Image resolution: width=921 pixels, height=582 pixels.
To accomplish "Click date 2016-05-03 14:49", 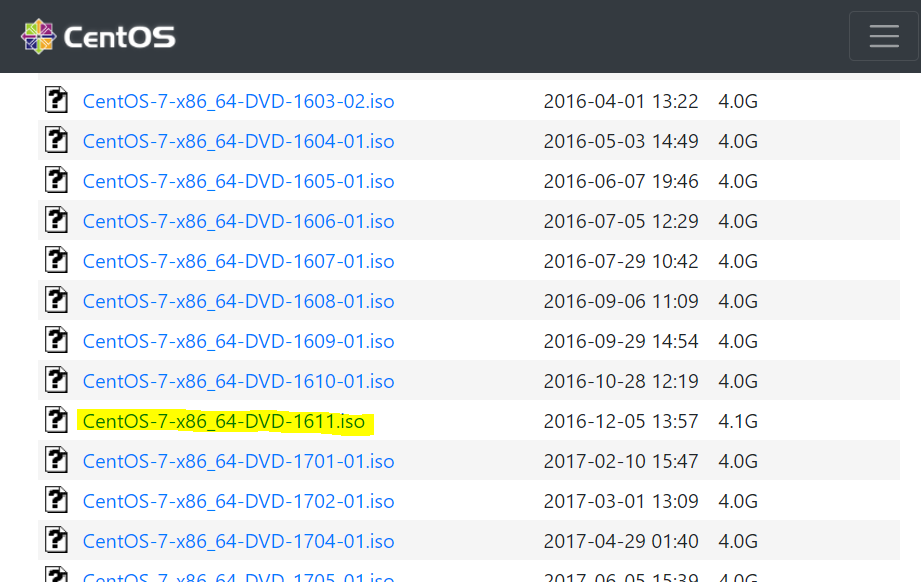I will [621, 142].
